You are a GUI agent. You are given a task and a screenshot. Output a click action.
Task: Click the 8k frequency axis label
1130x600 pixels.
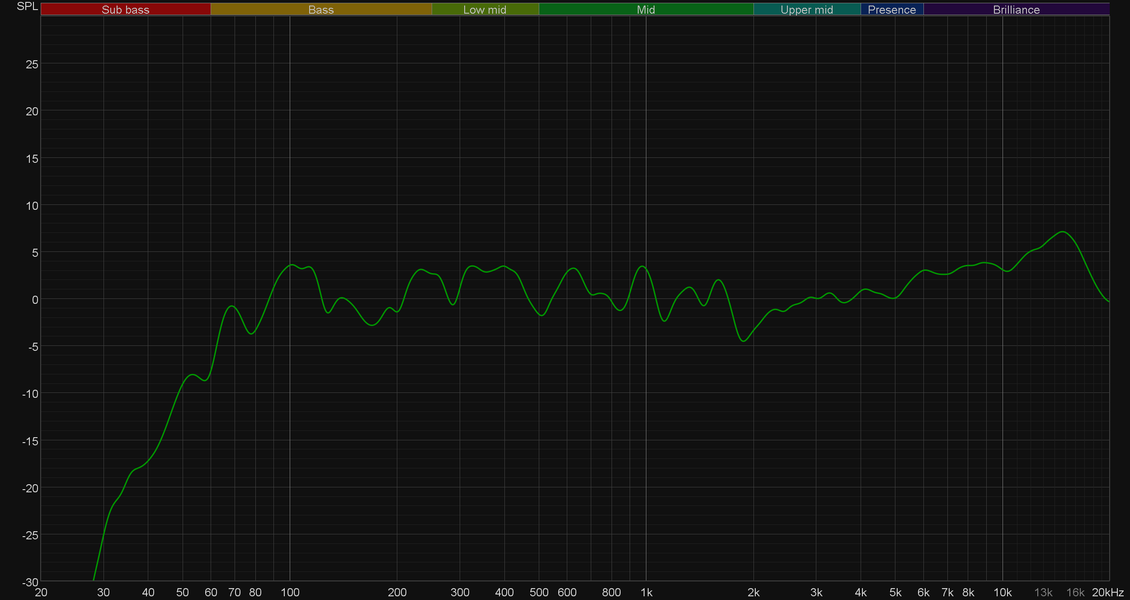point(969,593)
